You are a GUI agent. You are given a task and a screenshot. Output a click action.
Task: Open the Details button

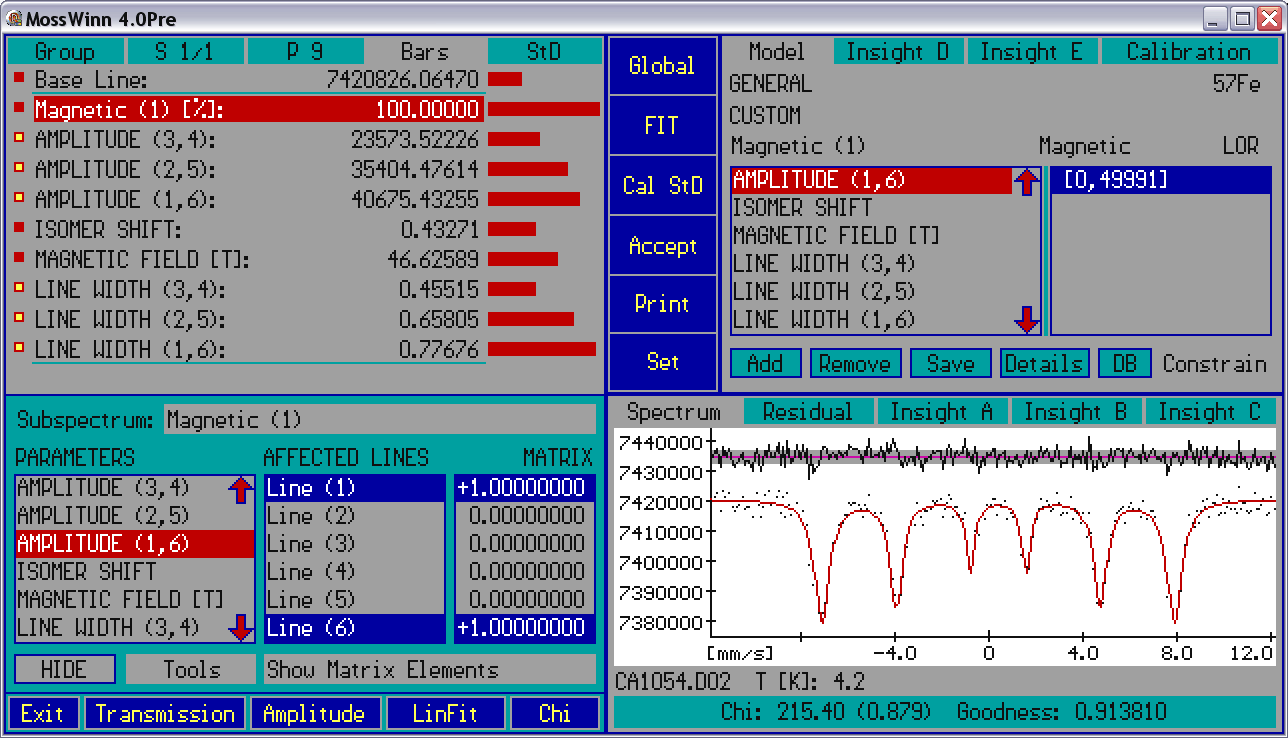point(1044,363)
